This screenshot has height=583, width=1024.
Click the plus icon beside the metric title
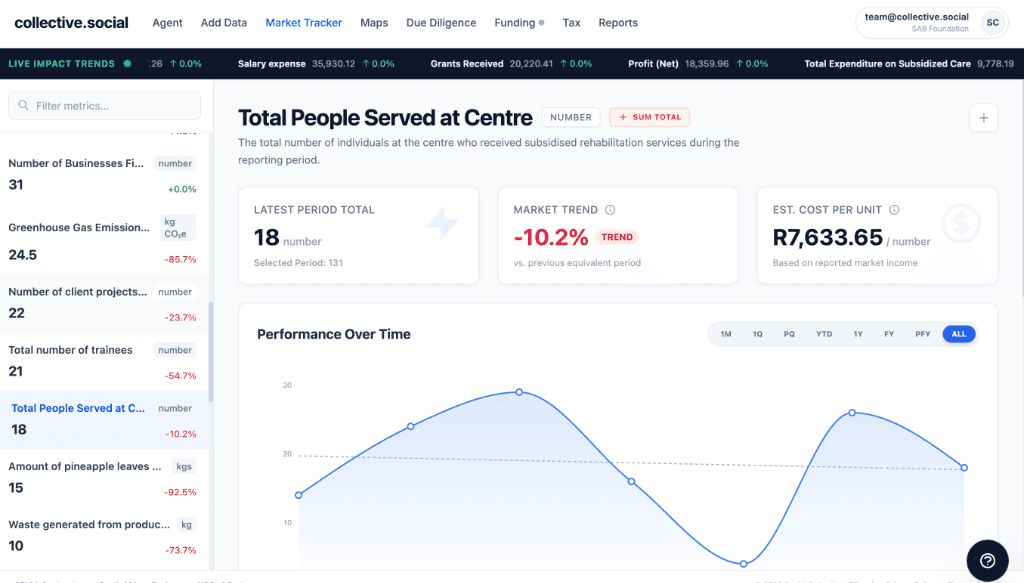click(x=984, y=118)
